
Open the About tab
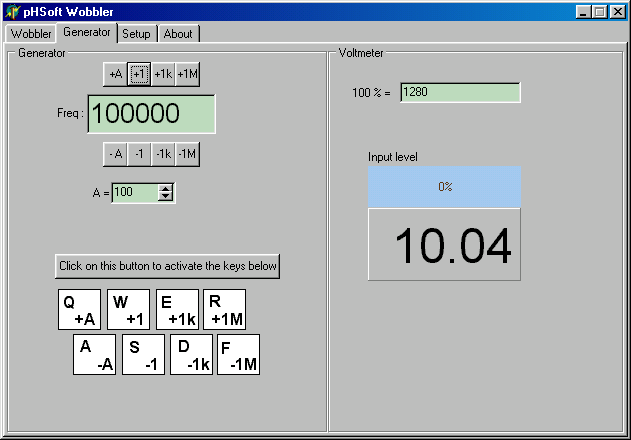178,33
